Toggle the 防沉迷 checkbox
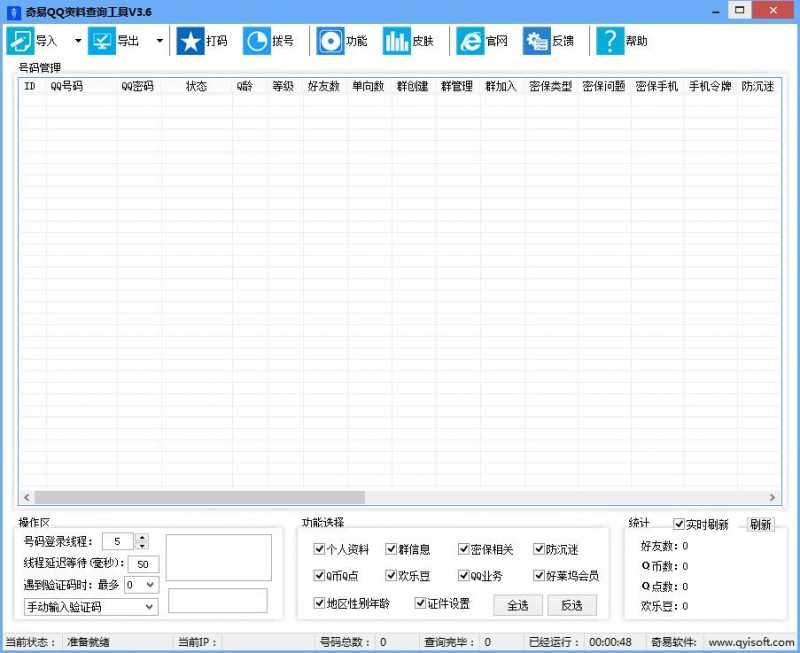 click(540, 549)
